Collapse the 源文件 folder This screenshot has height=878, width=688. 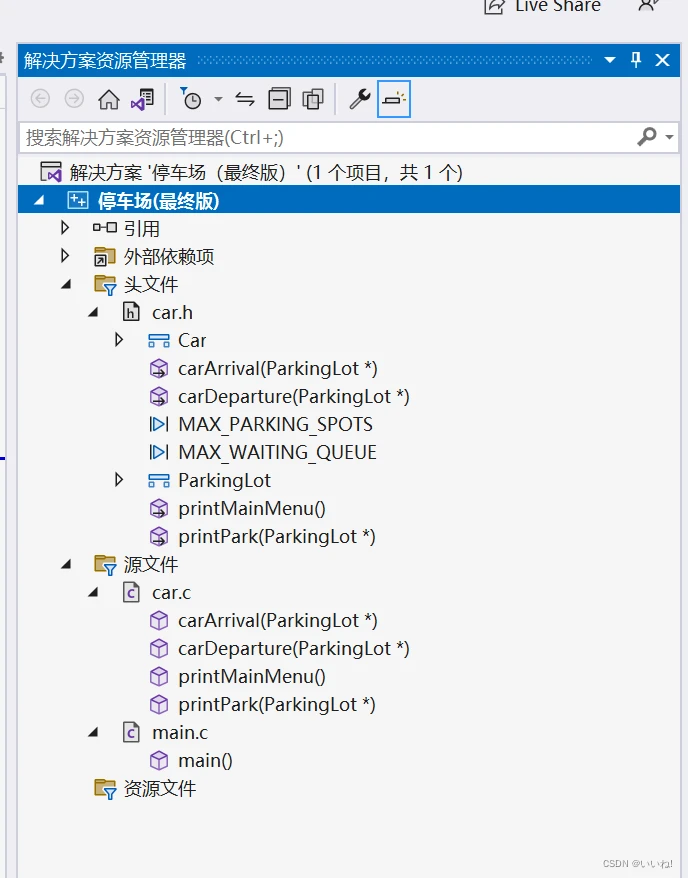(66, 564)
